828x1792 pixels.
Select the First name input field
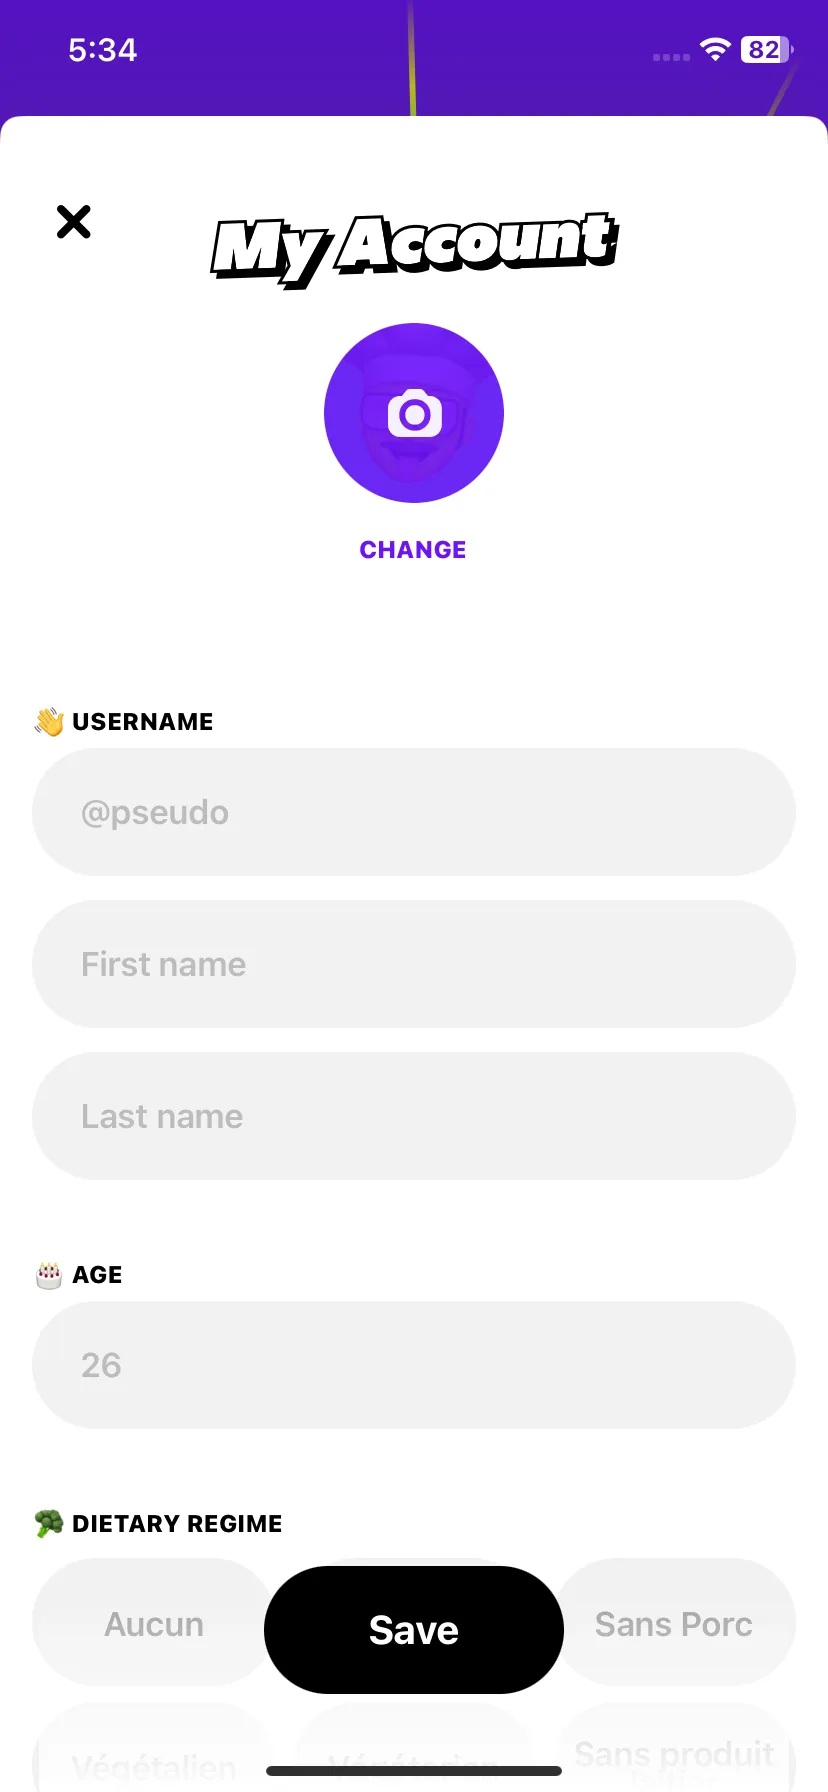point(414,964)
